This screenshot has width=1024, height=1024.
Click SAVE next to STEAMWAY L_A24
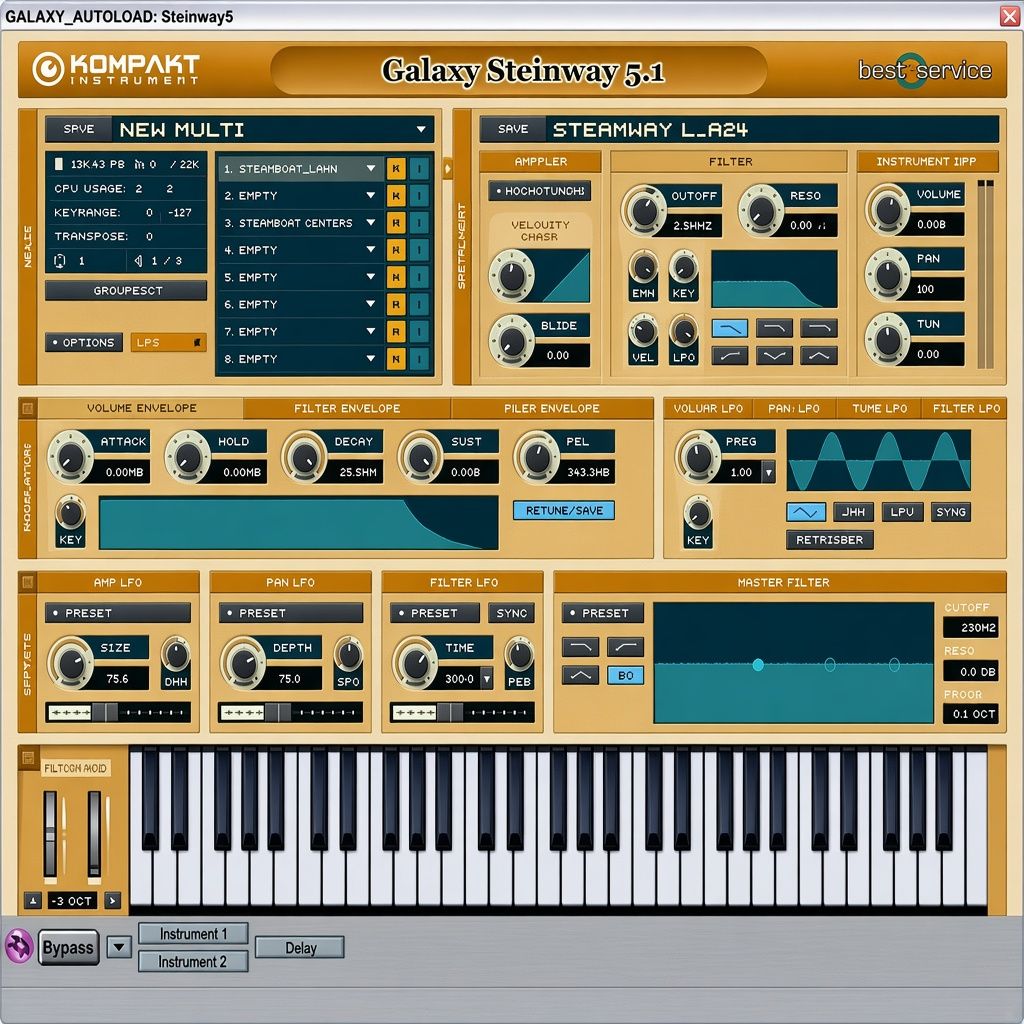tap(513, 129)
